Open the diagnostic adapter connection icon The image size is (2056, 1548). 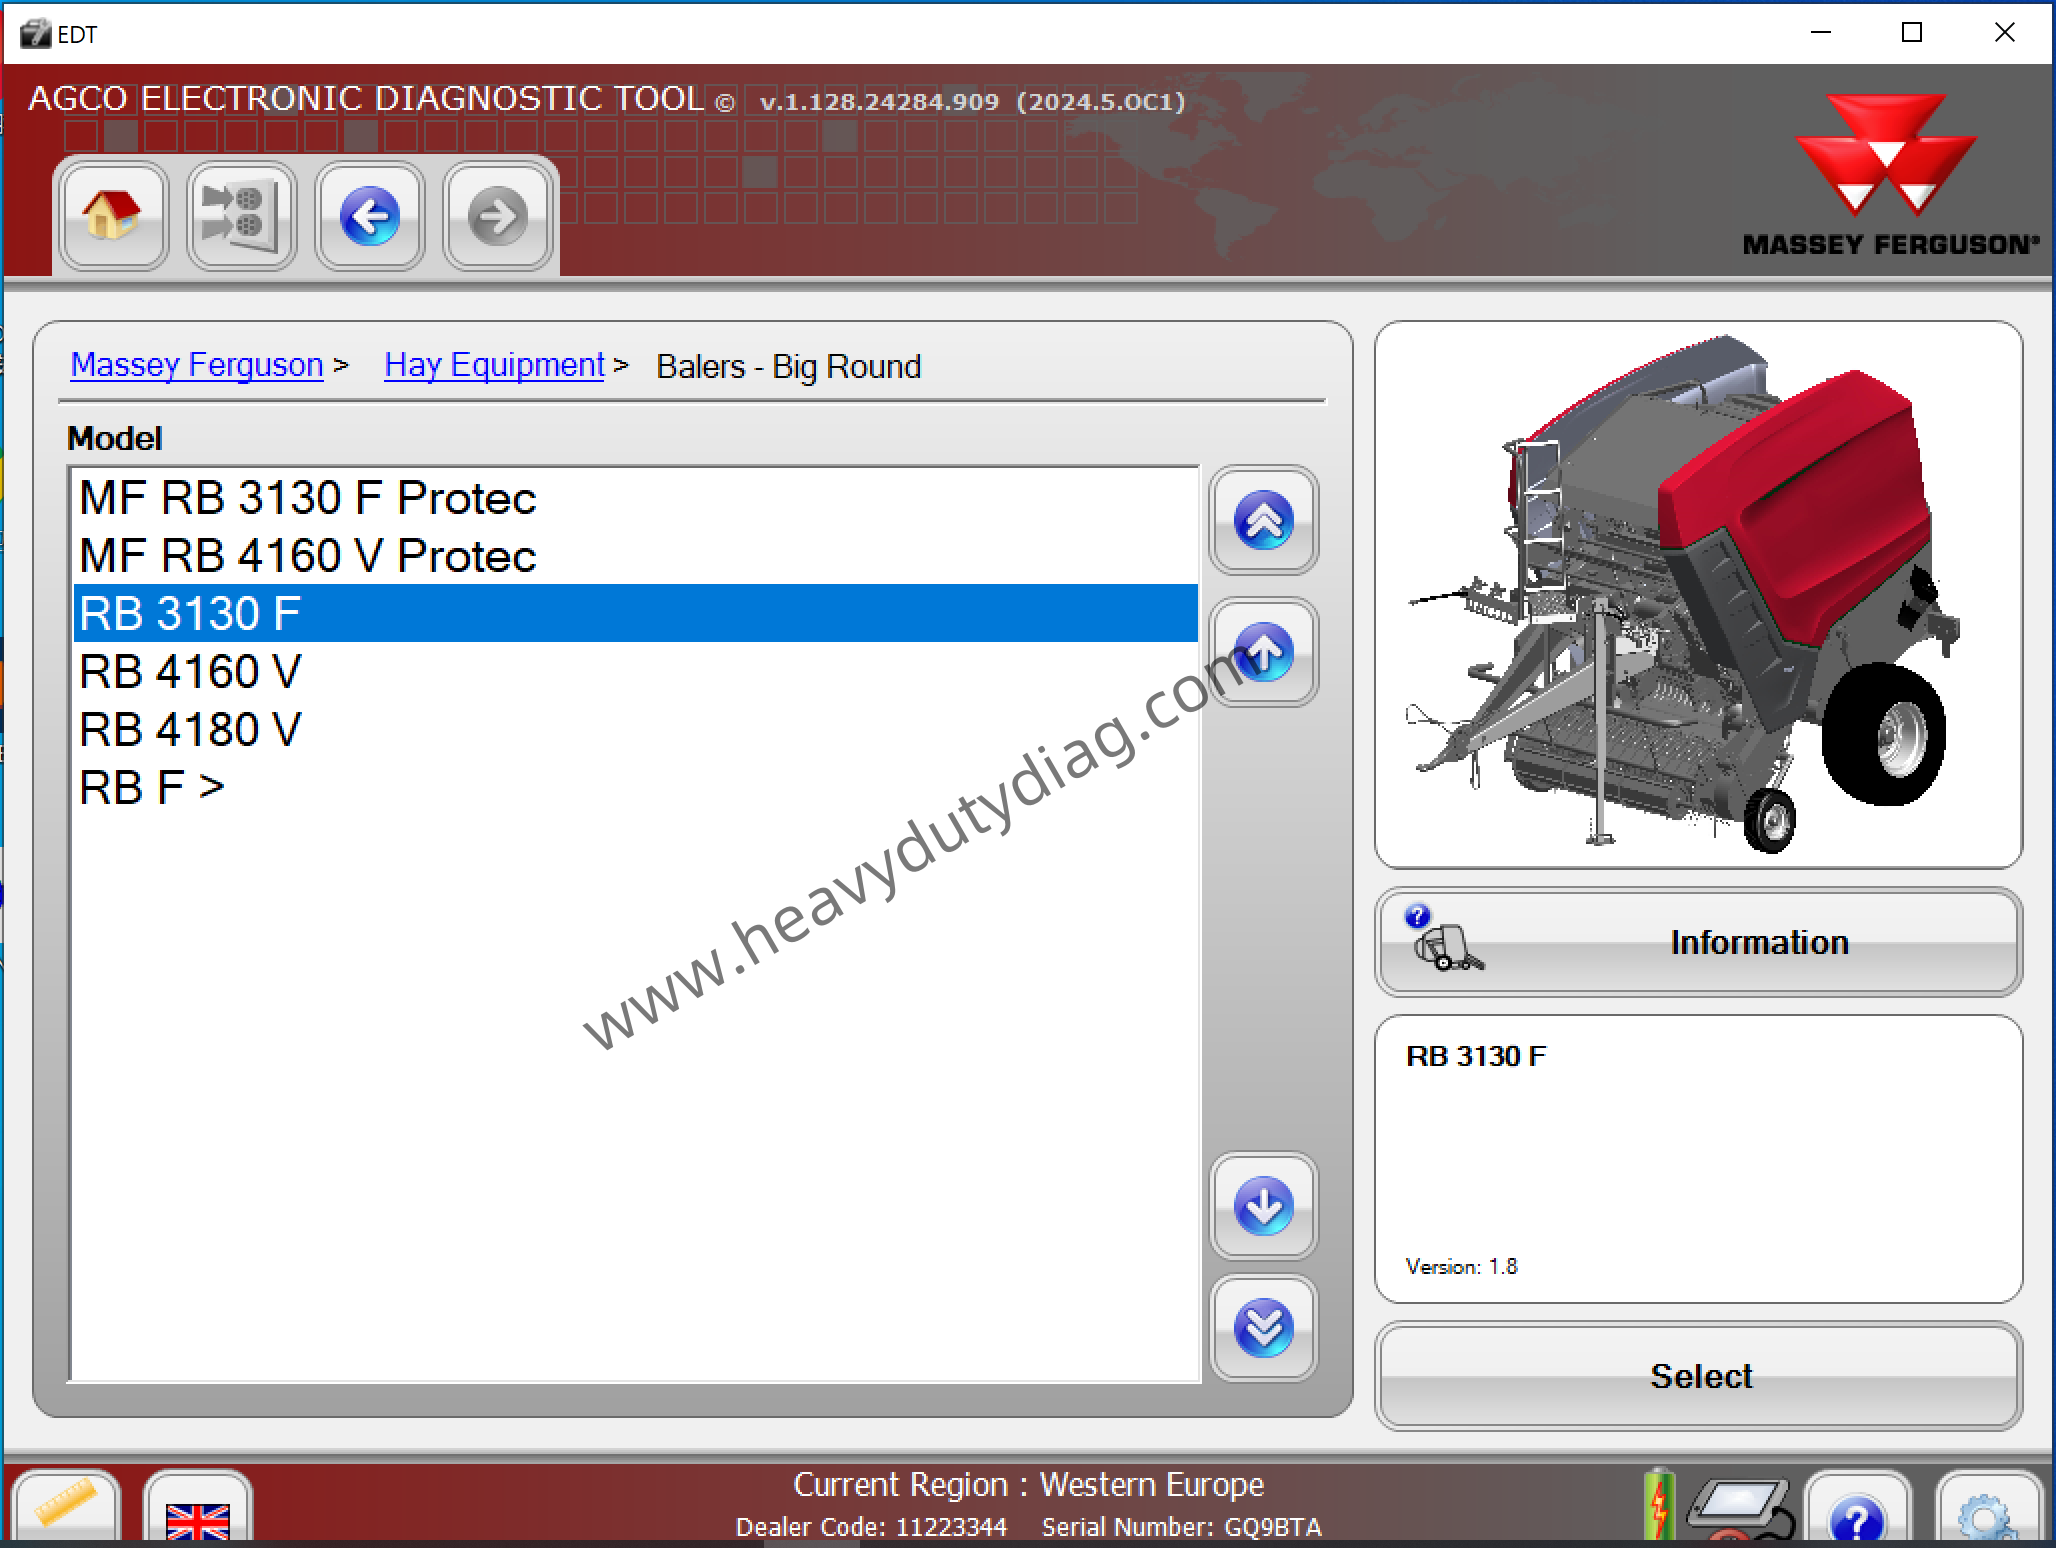[x=1741, y=1510]
